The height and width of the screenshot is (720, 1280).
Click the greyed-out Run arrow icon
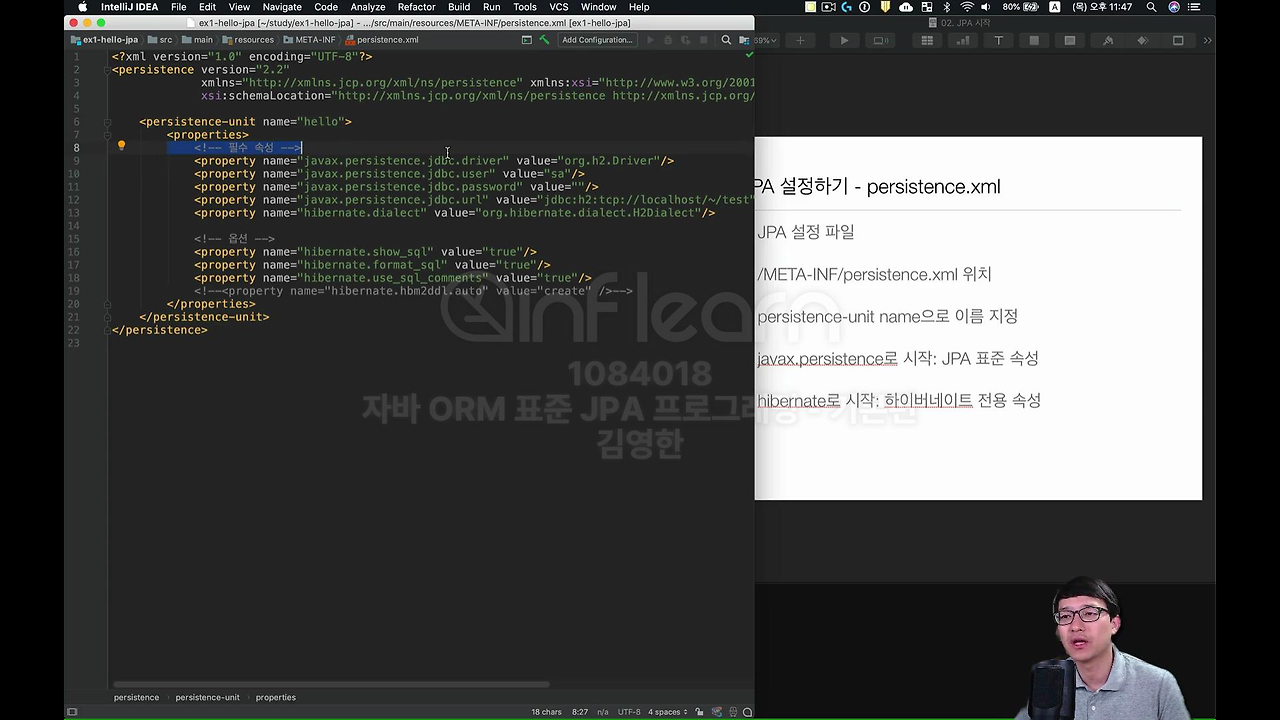point(650,40)
